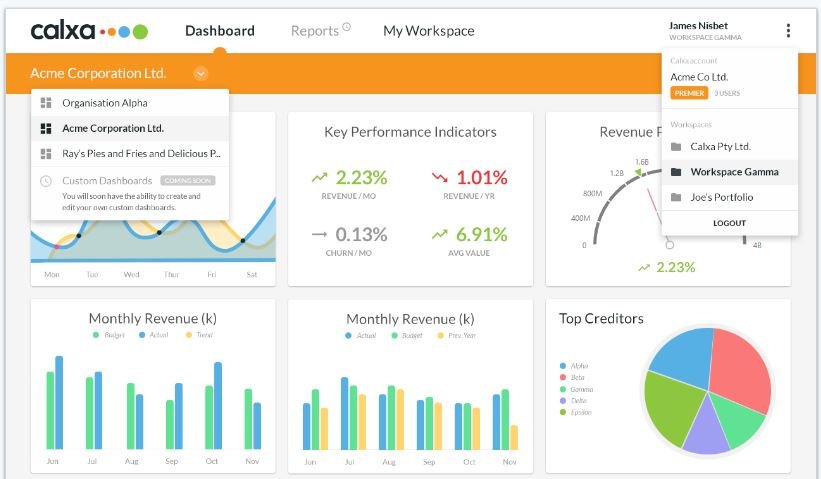Click the Sat data point on line chart
This screenshot has height=479, width=821.
[243, 241]
